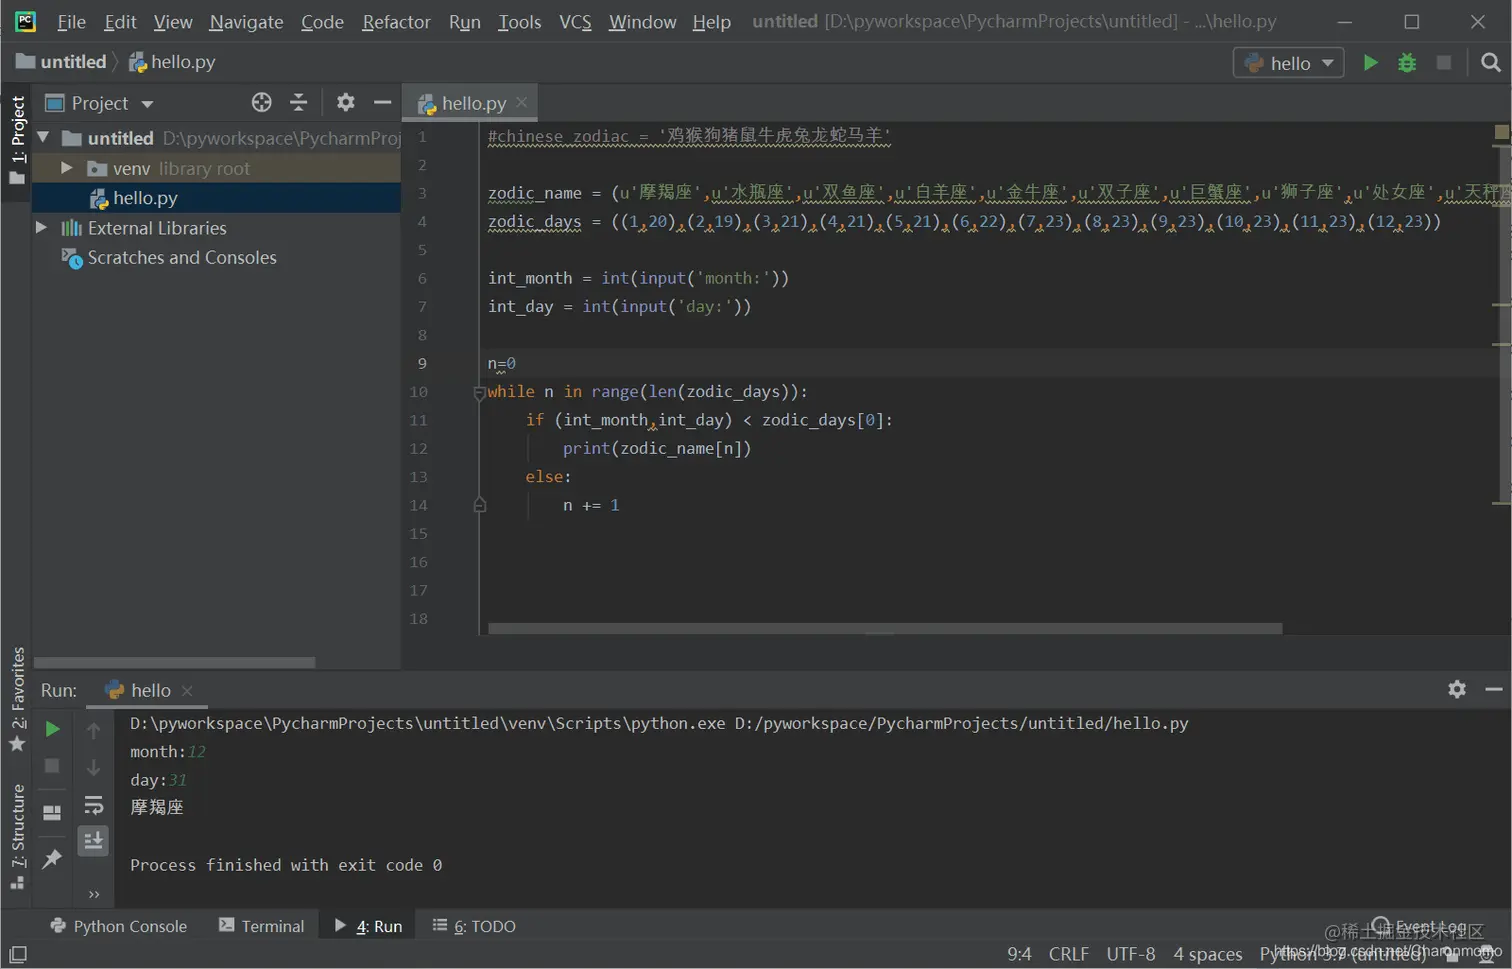Click the Project panel horizontal scrollbar
This screenshot has width=1512, height=969.
coord(175,662)
